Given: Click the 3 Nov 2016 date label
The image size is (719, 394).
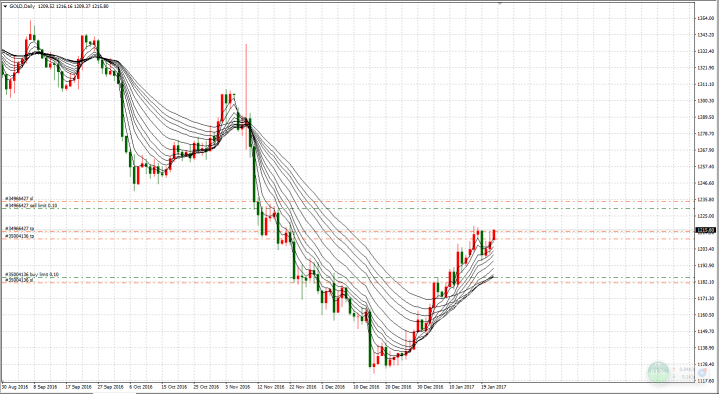Looking at the screenshot, I should pyautogui.click(x=238, y=387).
